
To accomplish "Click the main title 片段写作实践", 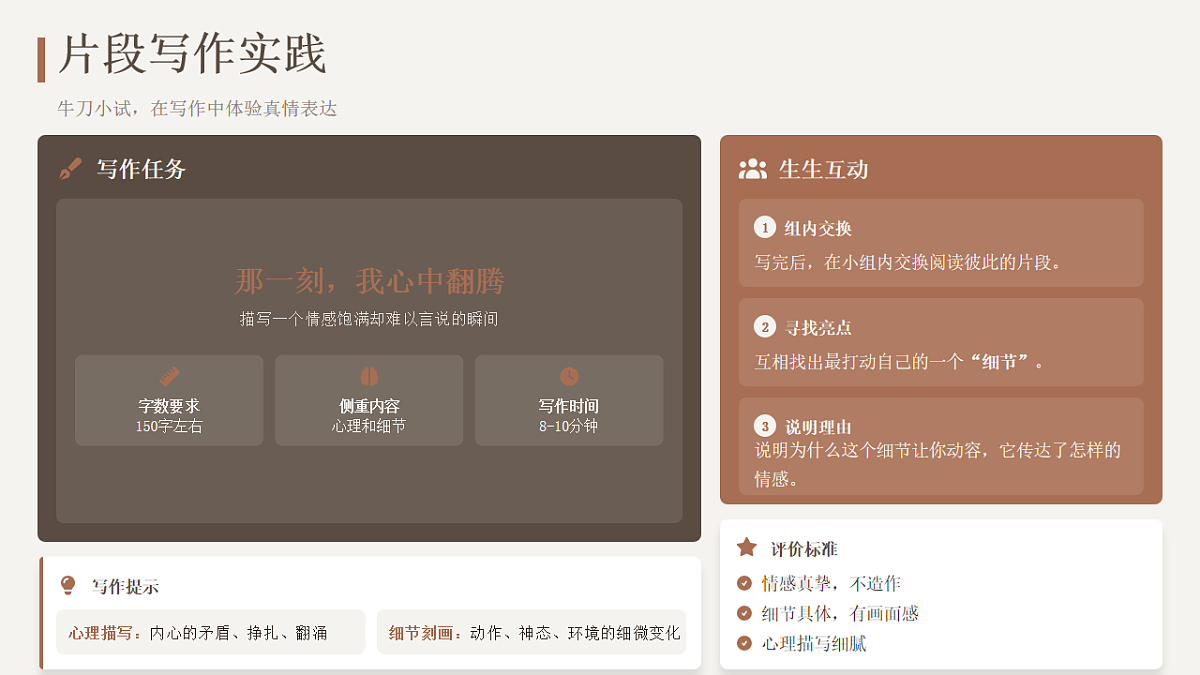I will coord(192,55).
